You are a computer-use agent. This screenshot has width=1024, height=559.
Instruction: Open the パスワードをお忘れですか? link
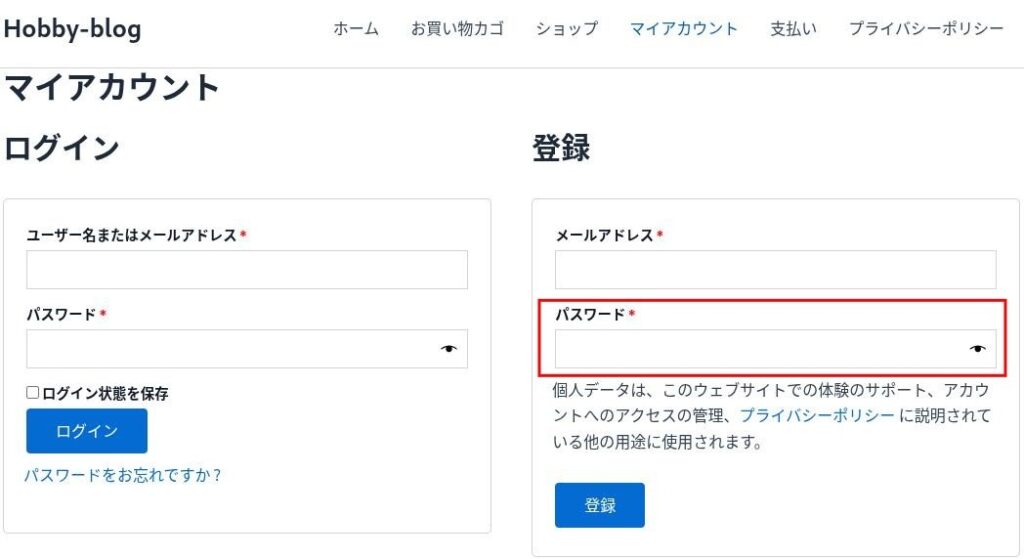click(123, 475)
